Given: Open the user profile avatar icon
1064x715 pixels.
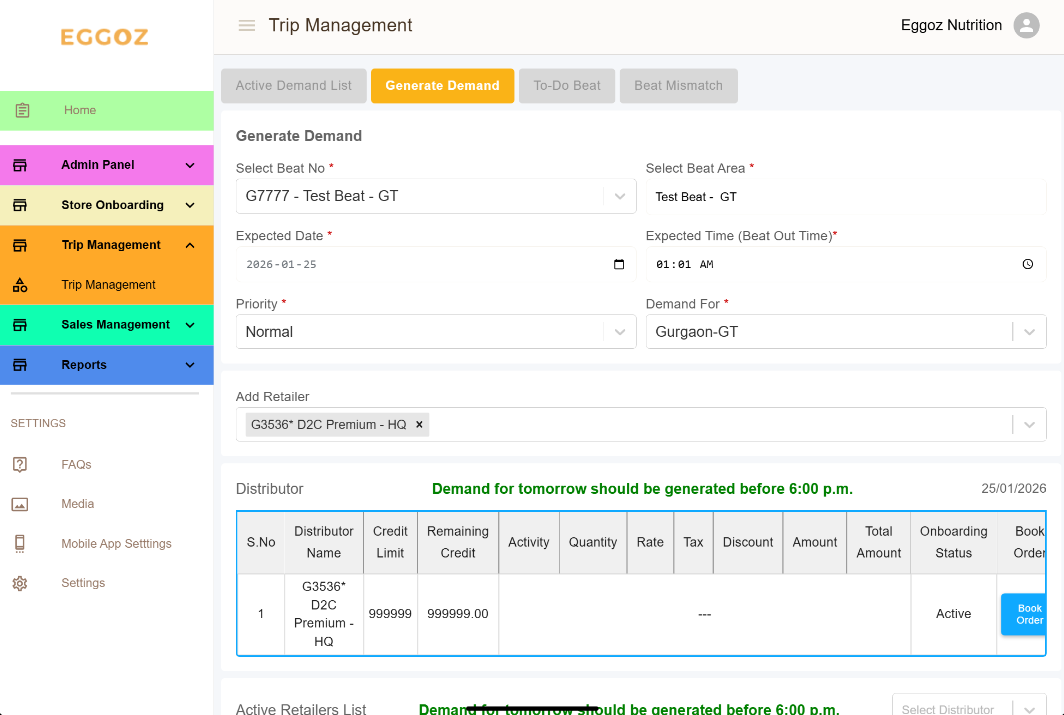Looking at the screenshot, I should tap(1026, 26).
